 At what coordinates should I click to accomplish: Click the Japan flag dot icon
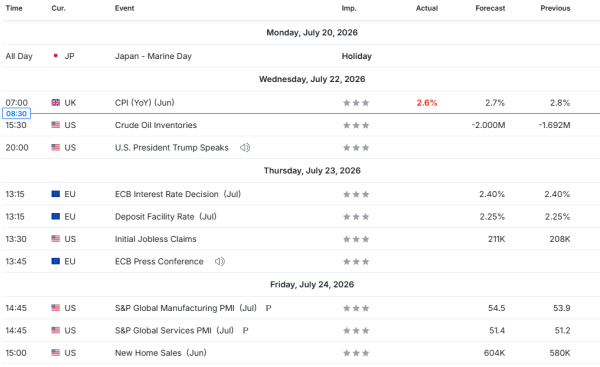pyautogui.click(x=55, y=56)
